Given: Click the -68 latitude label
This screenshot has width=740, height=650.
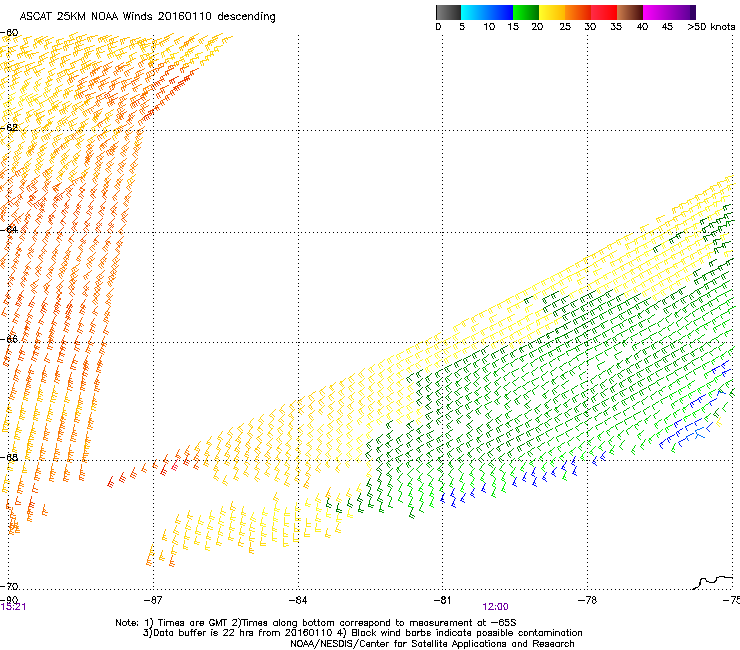Looking at the screenshot, I should pos(9,457).
